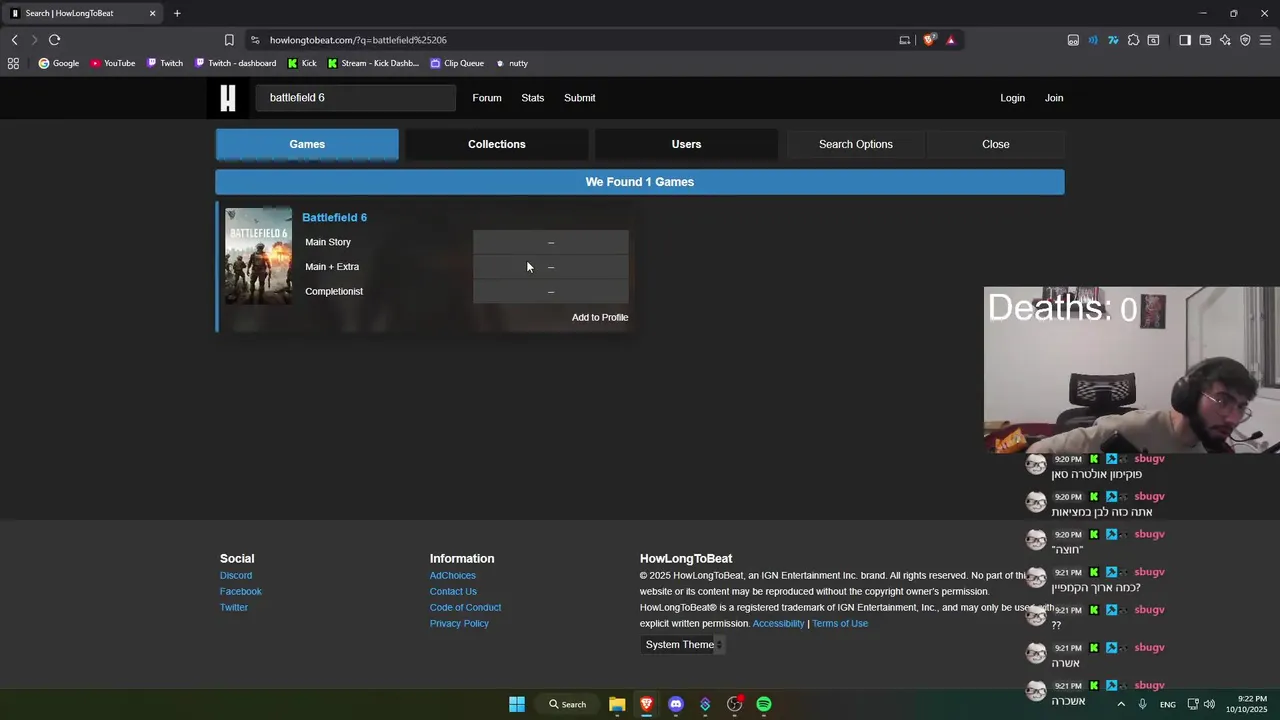Open the System Theme dropdown
This screenshot has height=720, width=1280.
pos(683,645)
